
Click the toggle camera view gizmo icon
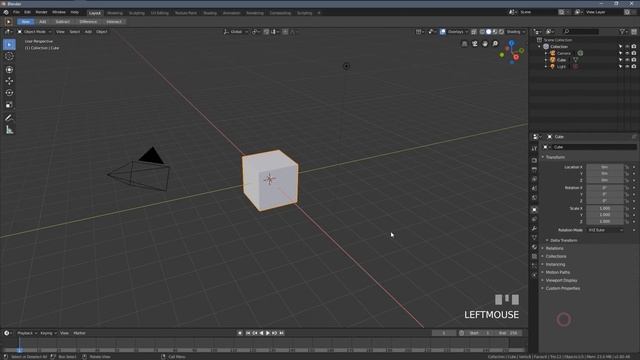475,44
